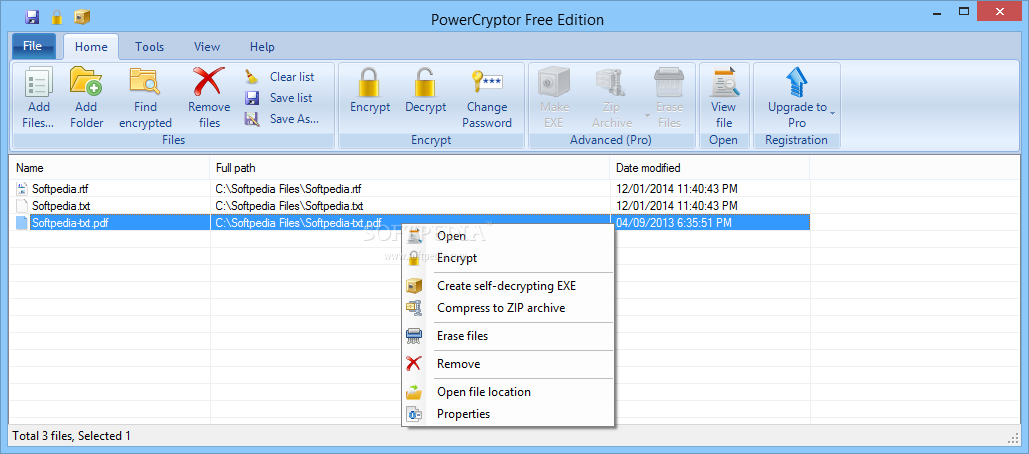
Task: Click the Properties icon in context menu
Action: [414, 414]
